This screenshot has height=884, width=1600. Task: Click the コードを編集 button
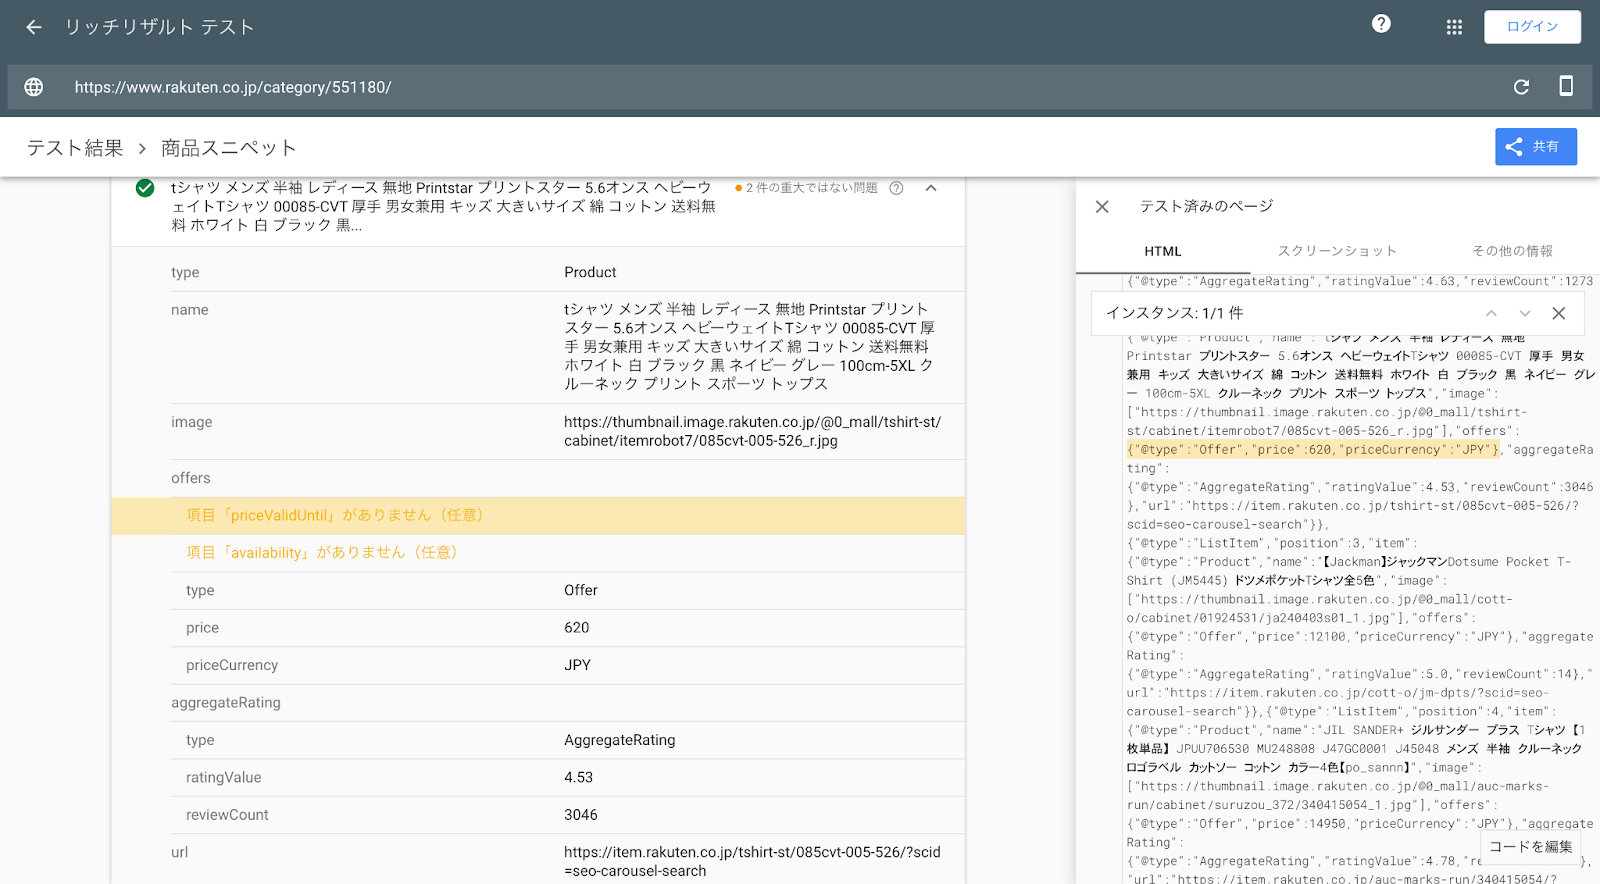[1530, 847]
